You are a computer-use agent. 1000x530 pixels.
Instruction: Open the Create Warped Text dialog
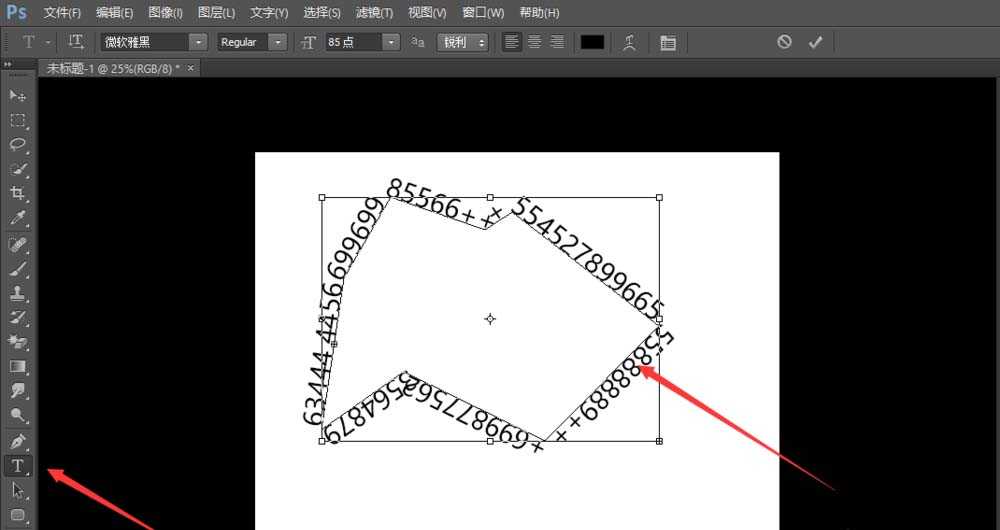pyautogui.click(x=629, y=42)
